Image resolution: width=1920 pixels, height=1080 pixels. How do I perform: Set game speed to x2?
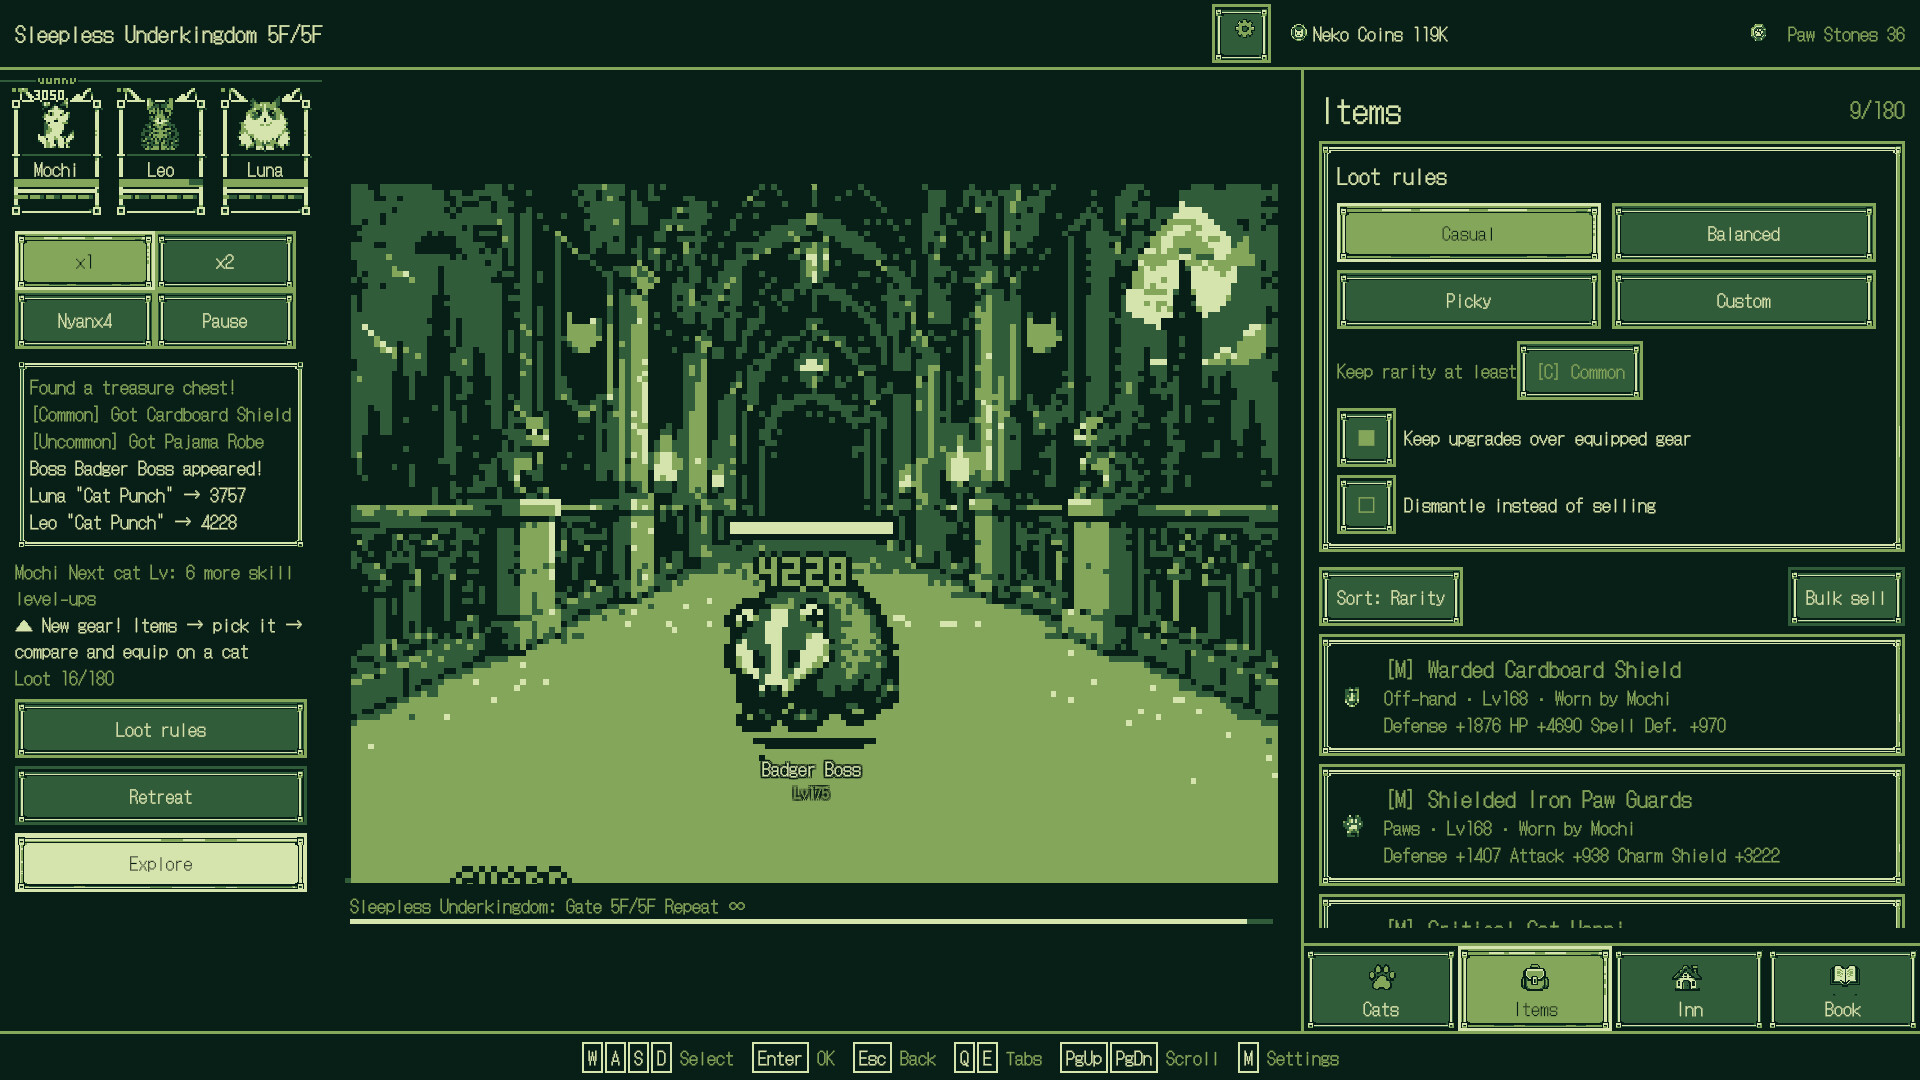tap(225, 262)
